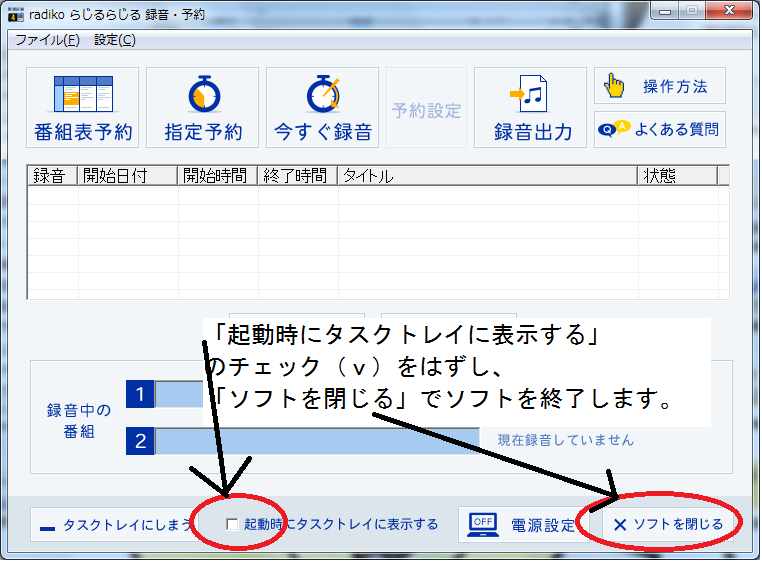Click the 開始時間 column header
This screenshot has height=564, width=762.
(217, 176)
